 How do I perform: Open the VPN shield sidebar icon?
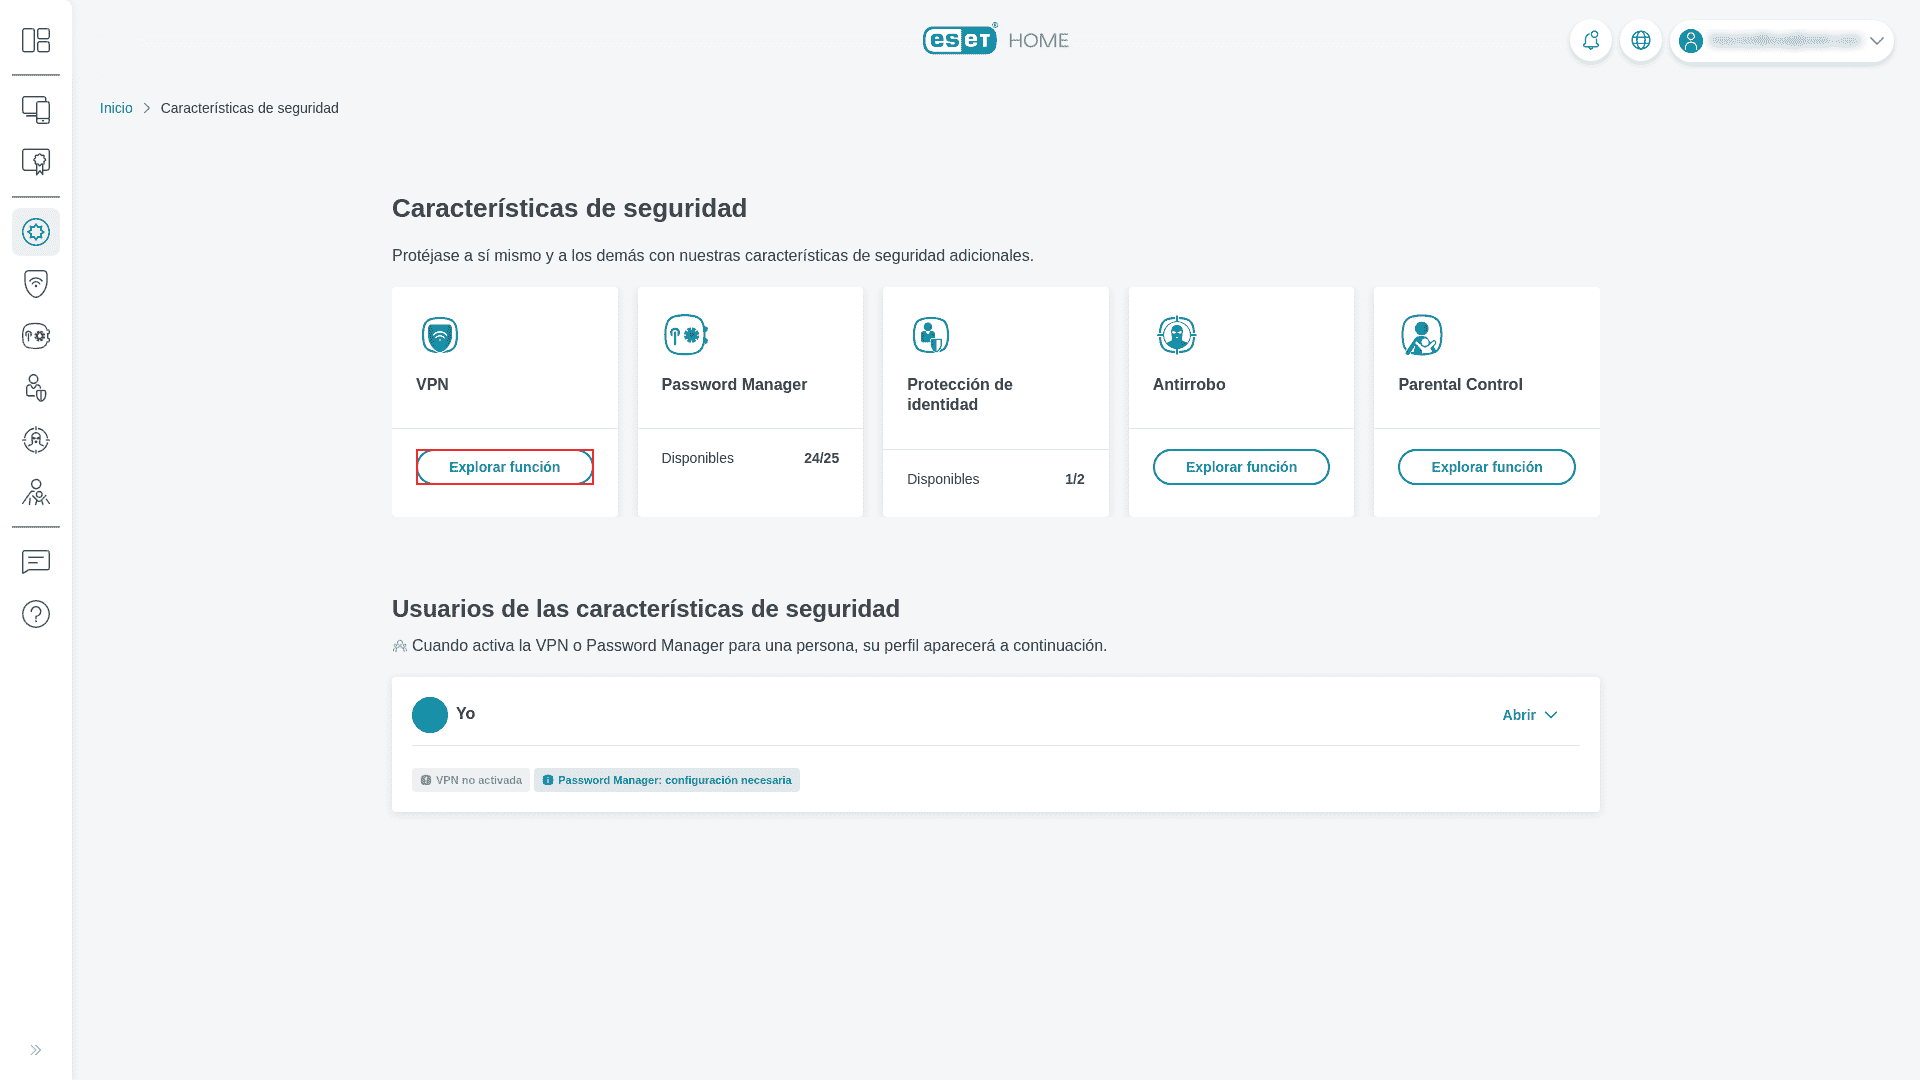point(36,284)
